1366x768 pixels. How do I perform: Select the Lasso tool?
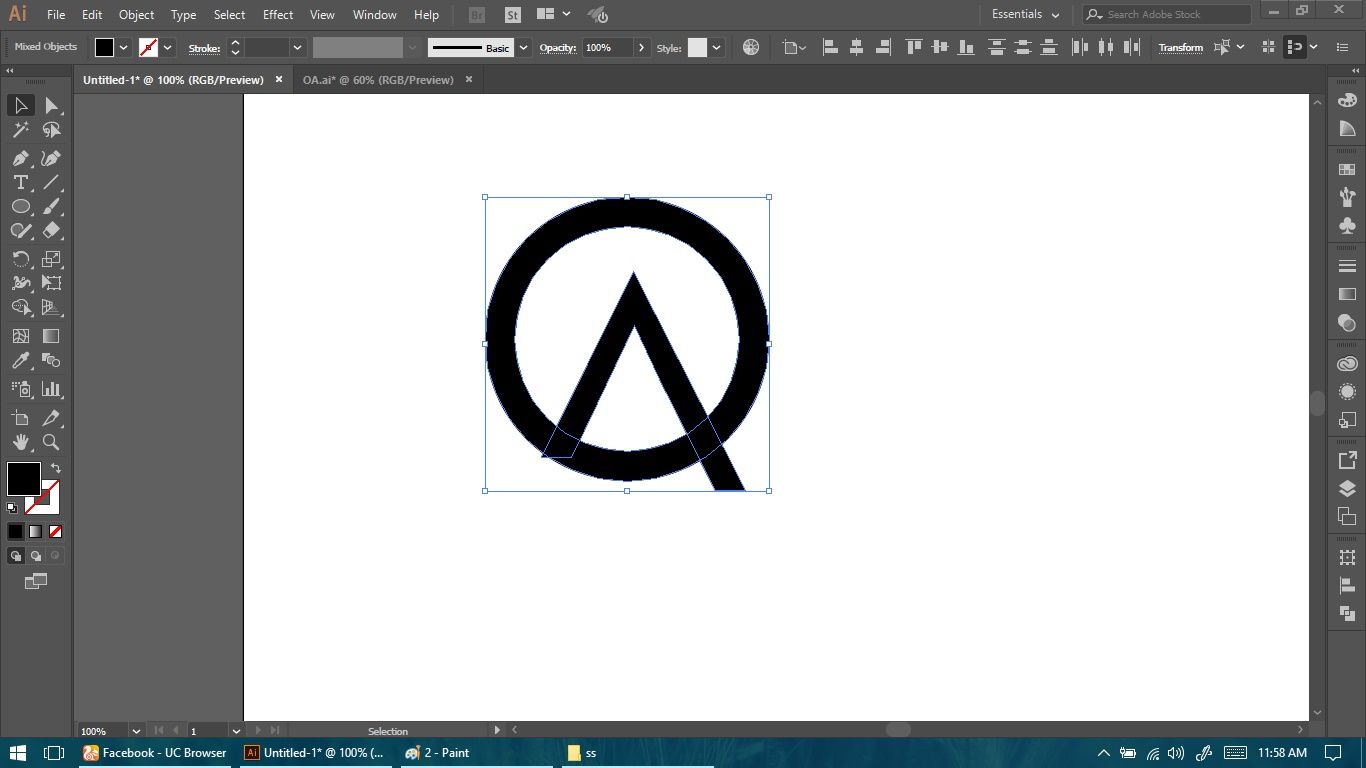(51, 130)
